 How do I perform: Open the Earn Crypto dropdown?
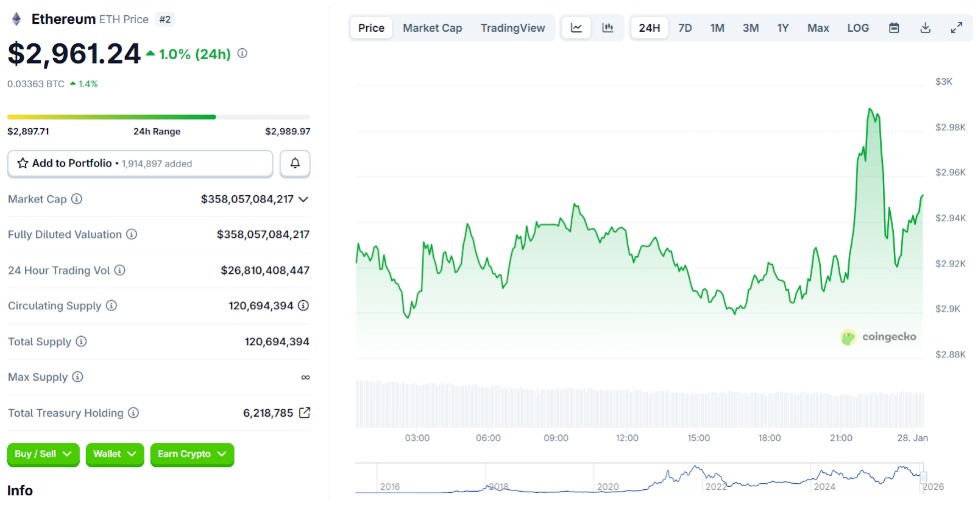pyautogui.click(x=192, y=454)
